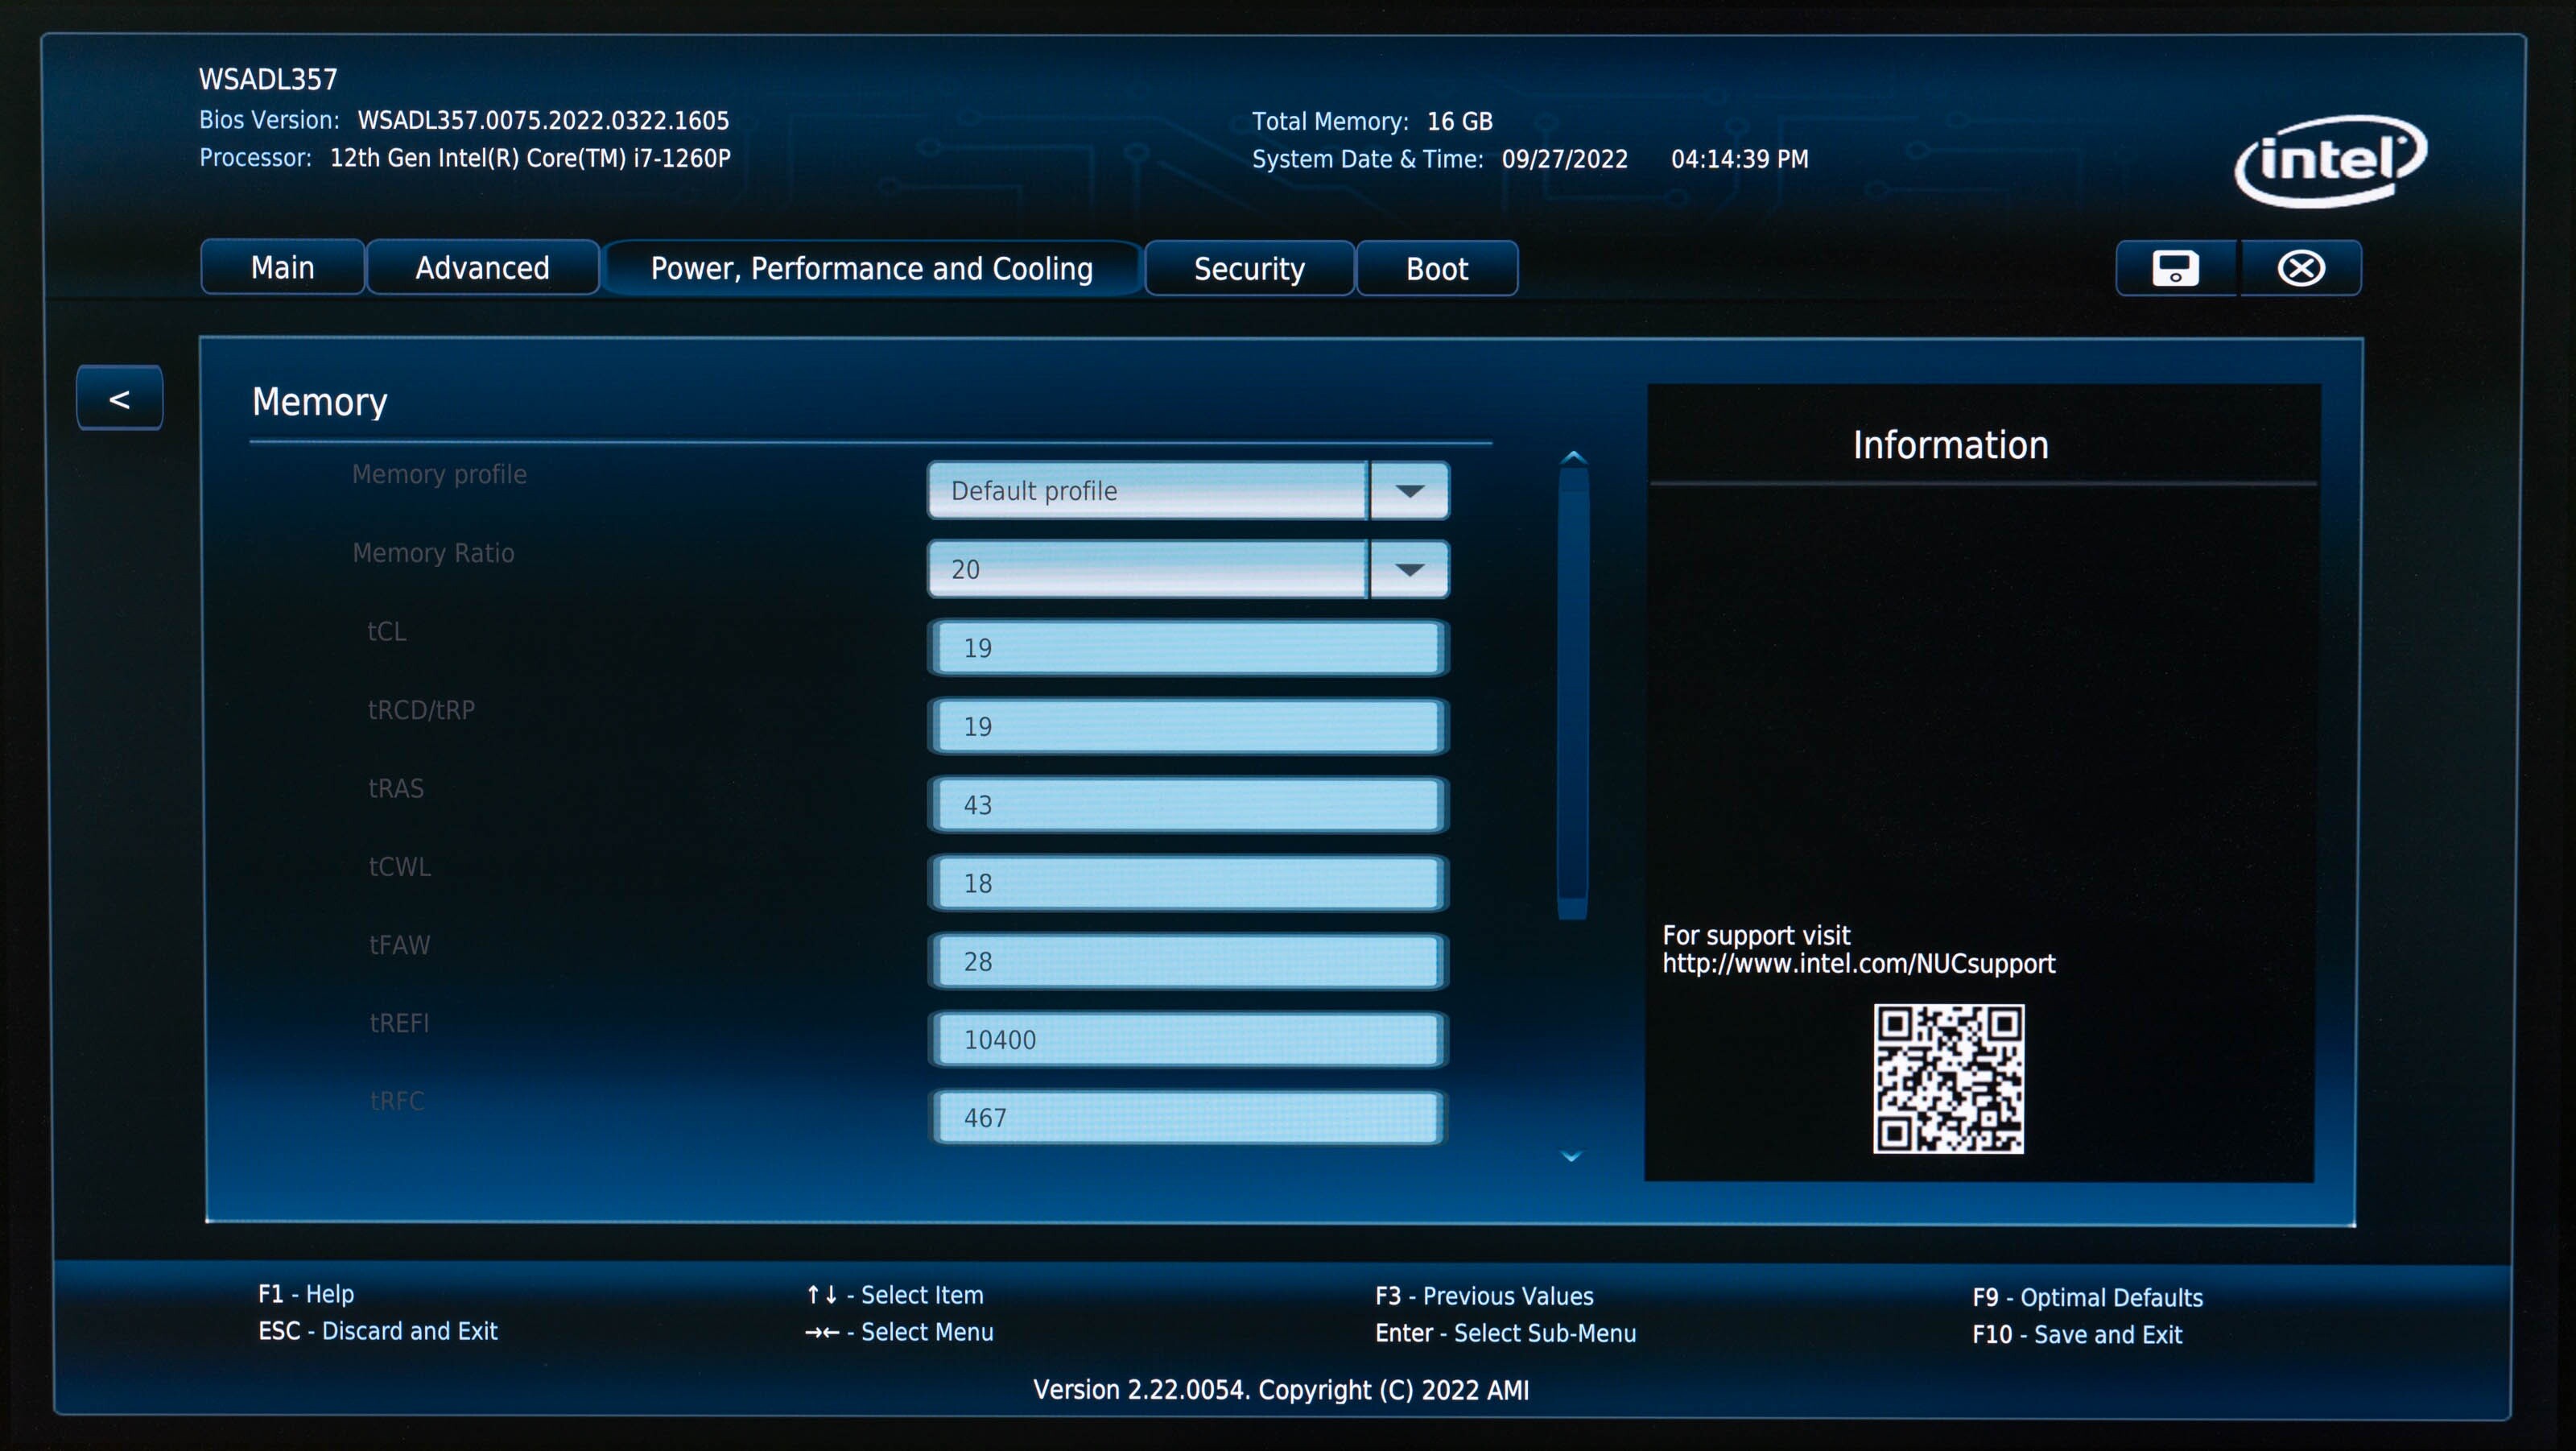Go to the Security tab
The image size is (2576, 1451).
[x=1248, y=269]
